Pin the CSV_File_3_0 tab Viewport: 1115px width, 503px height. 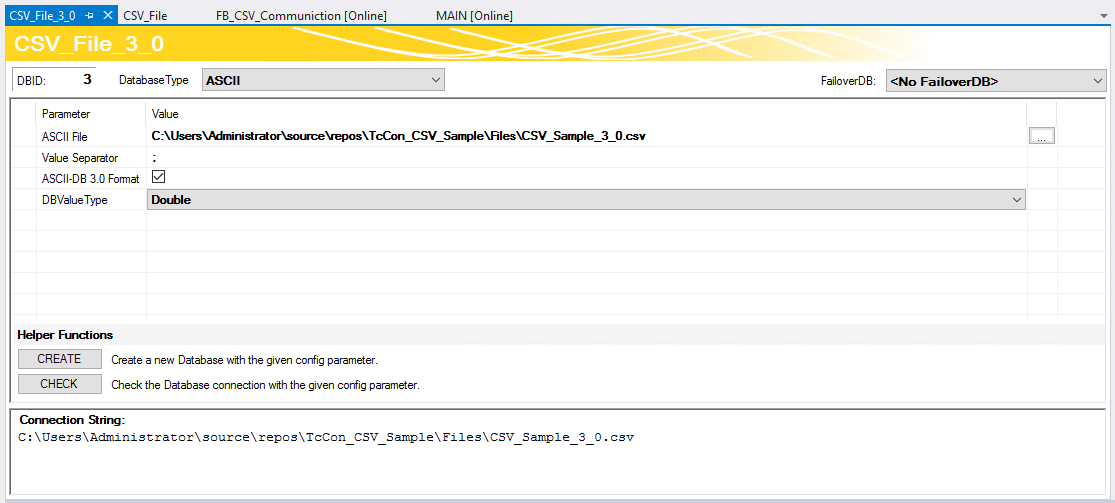[x=90, y=15]
